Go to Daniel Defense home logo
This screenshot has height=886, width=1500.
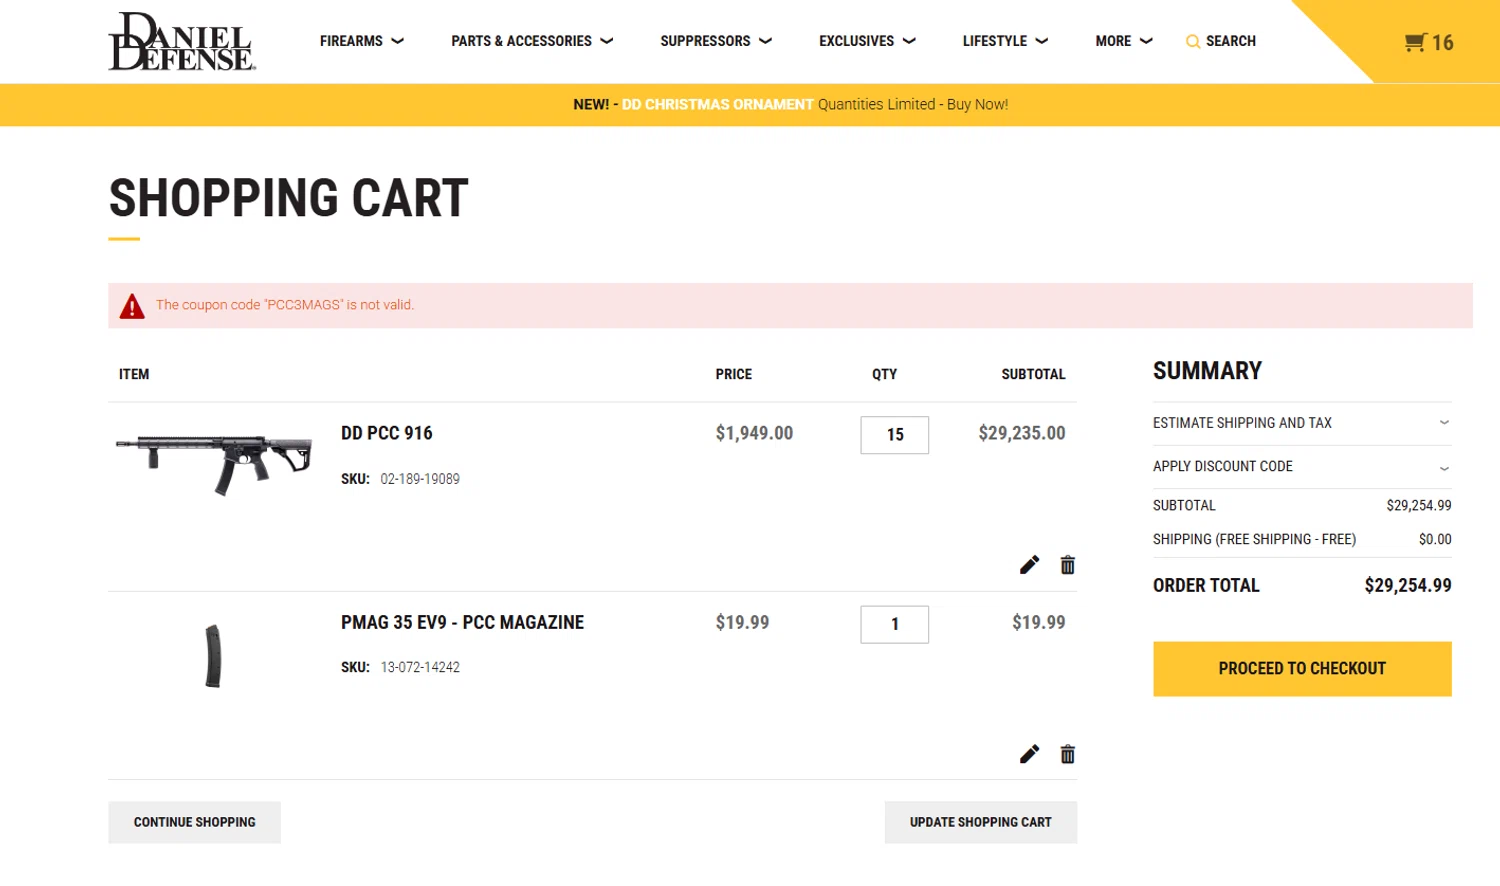[181, 42]
